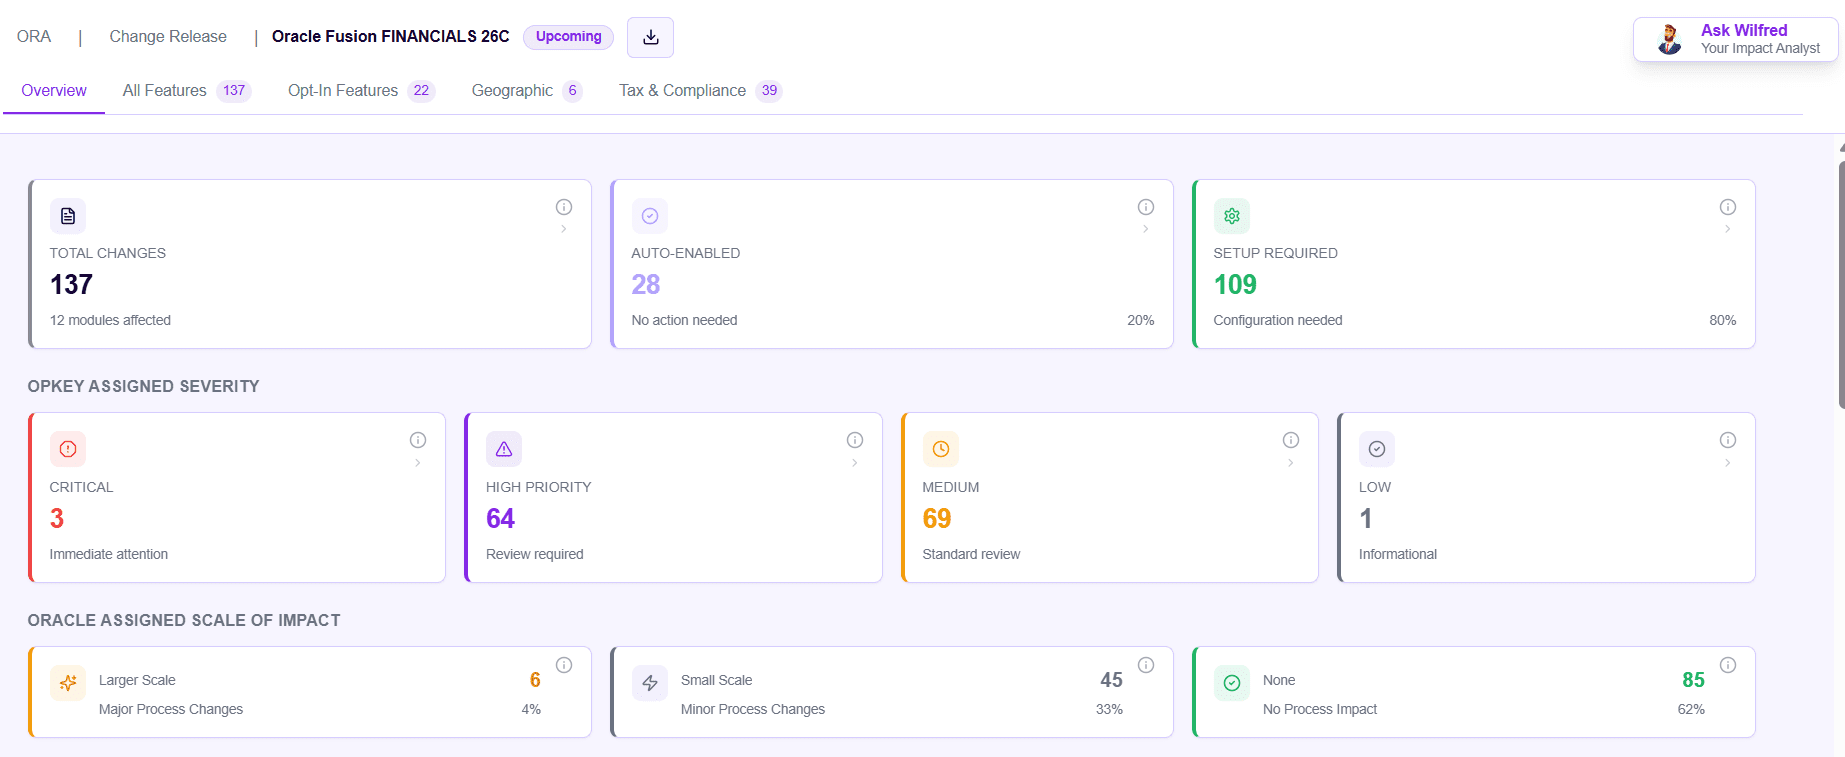Open the All Features tab

click(x=186, y=91)
